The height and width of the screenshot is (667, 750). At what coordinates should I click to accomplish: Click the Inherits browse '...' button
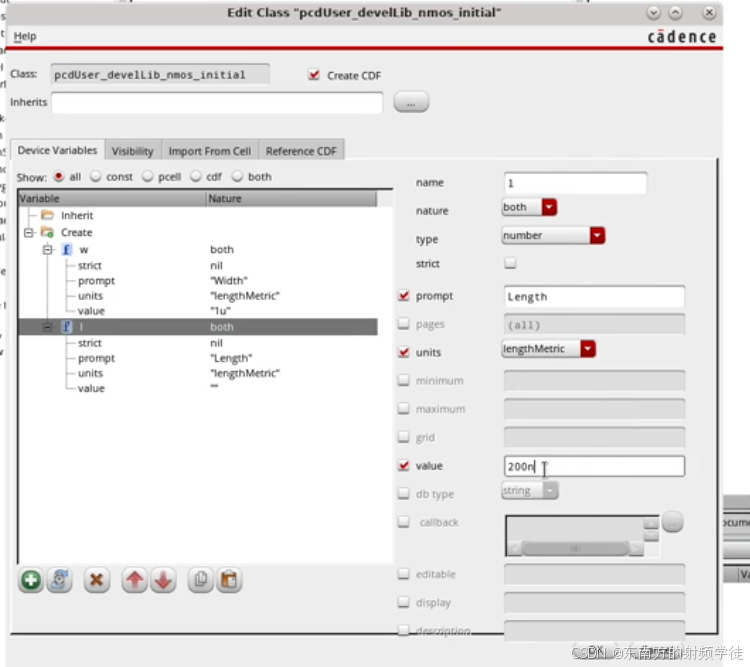click(411, 102)
